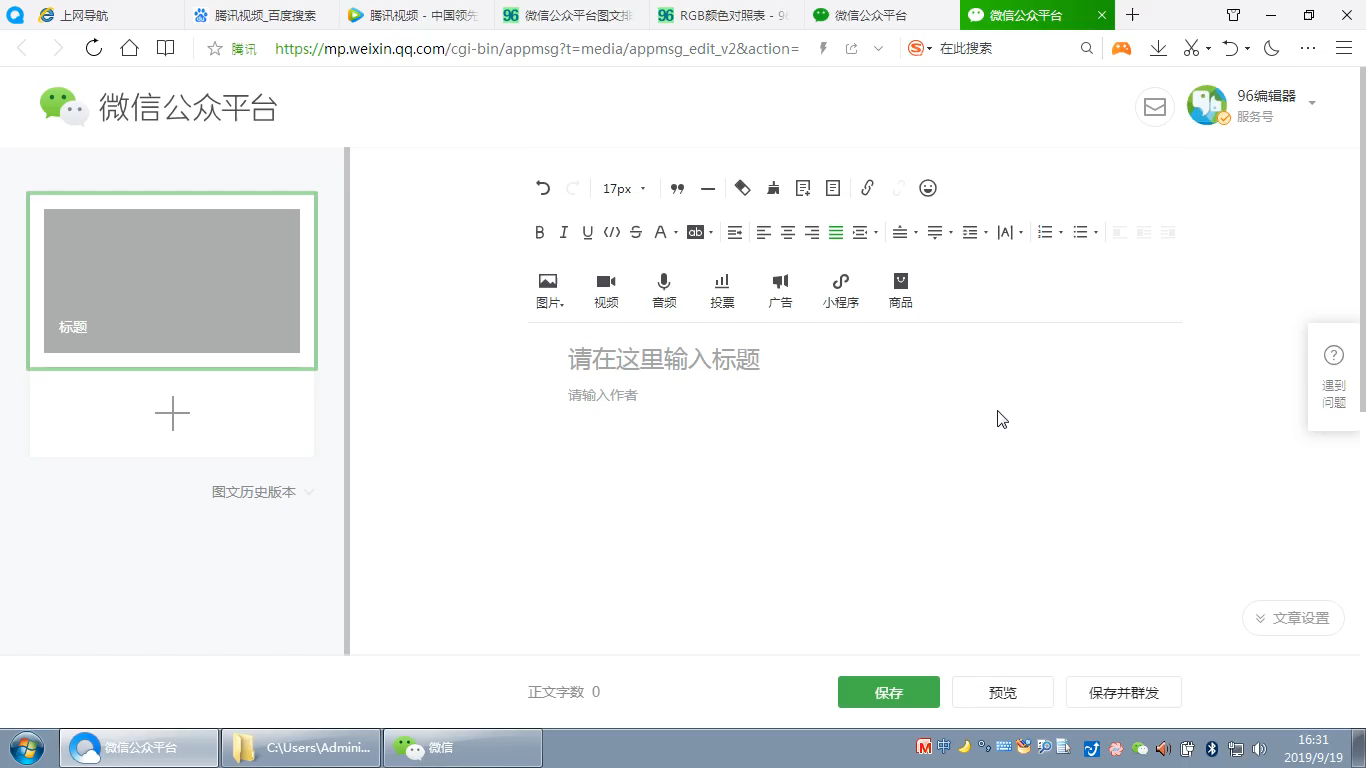Open a new browser tab
Screen dimensions: 1366x768
tap(1132, 15)
